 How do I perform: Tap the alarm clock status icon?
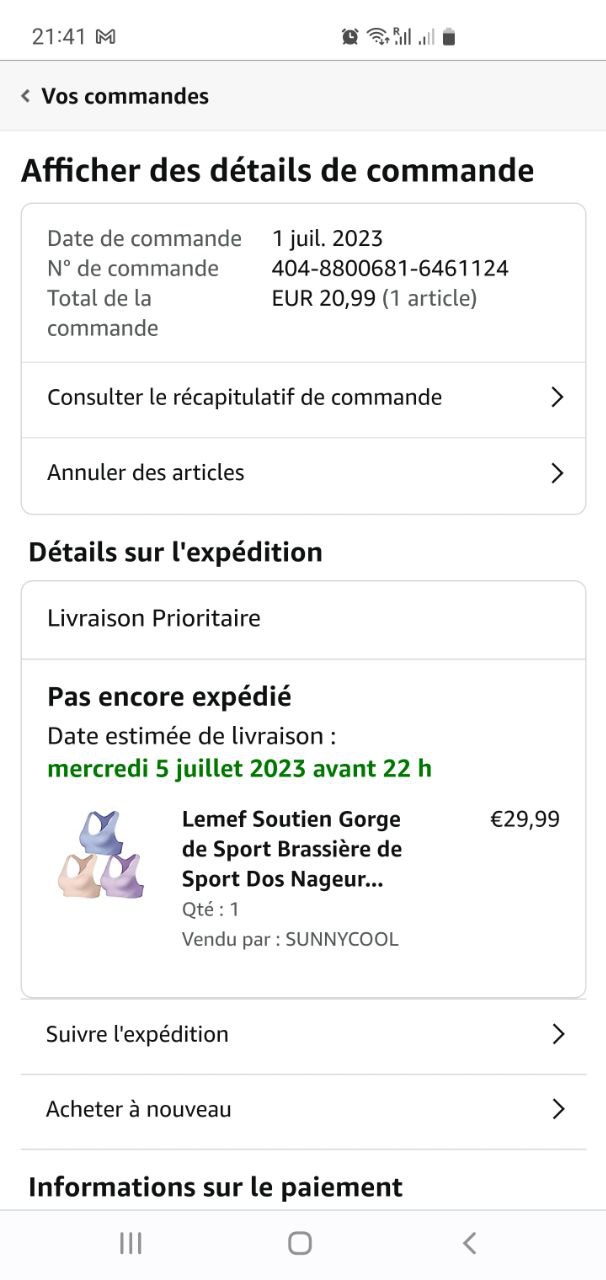coord(350,37)
